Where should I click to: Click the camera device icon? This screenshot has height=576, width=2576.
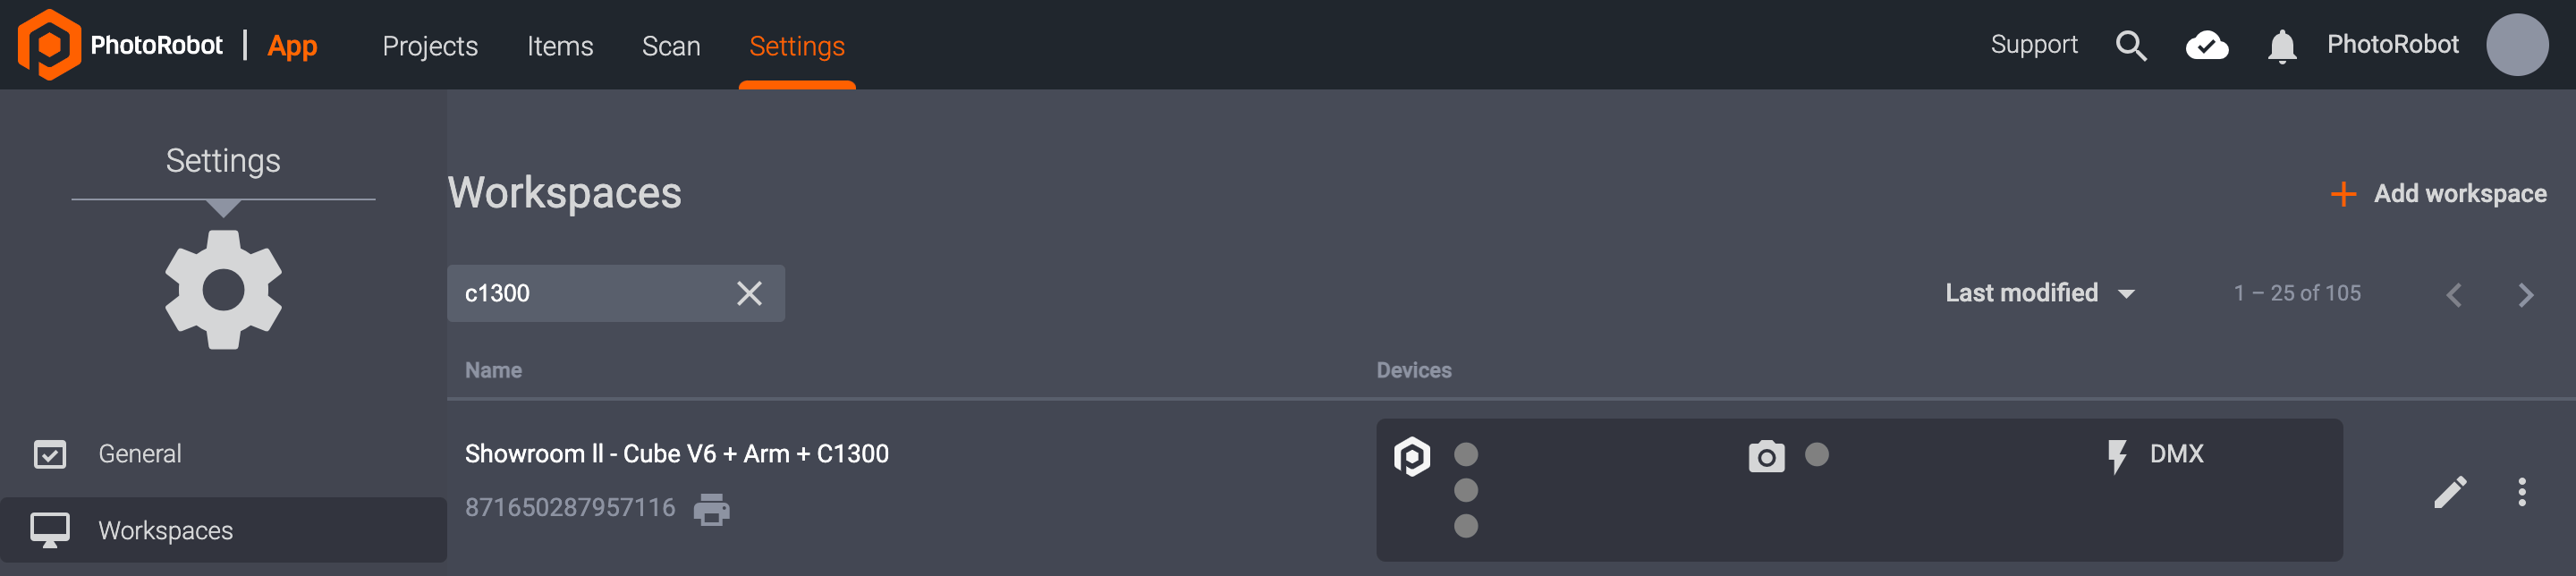[x=1766, y=456]
